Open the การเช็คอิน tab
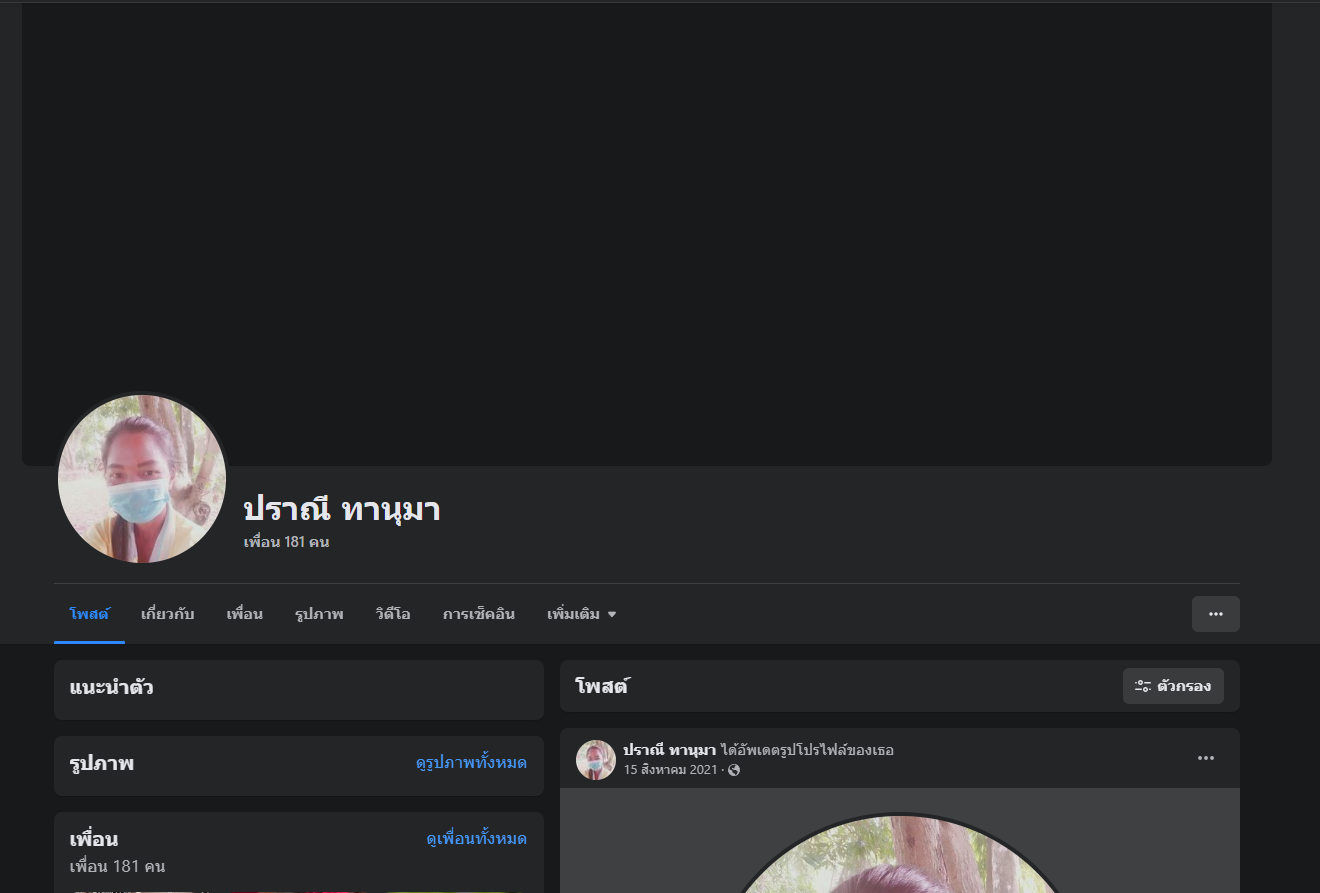Viewport: 1320px width, 893px height. point(479,614)
